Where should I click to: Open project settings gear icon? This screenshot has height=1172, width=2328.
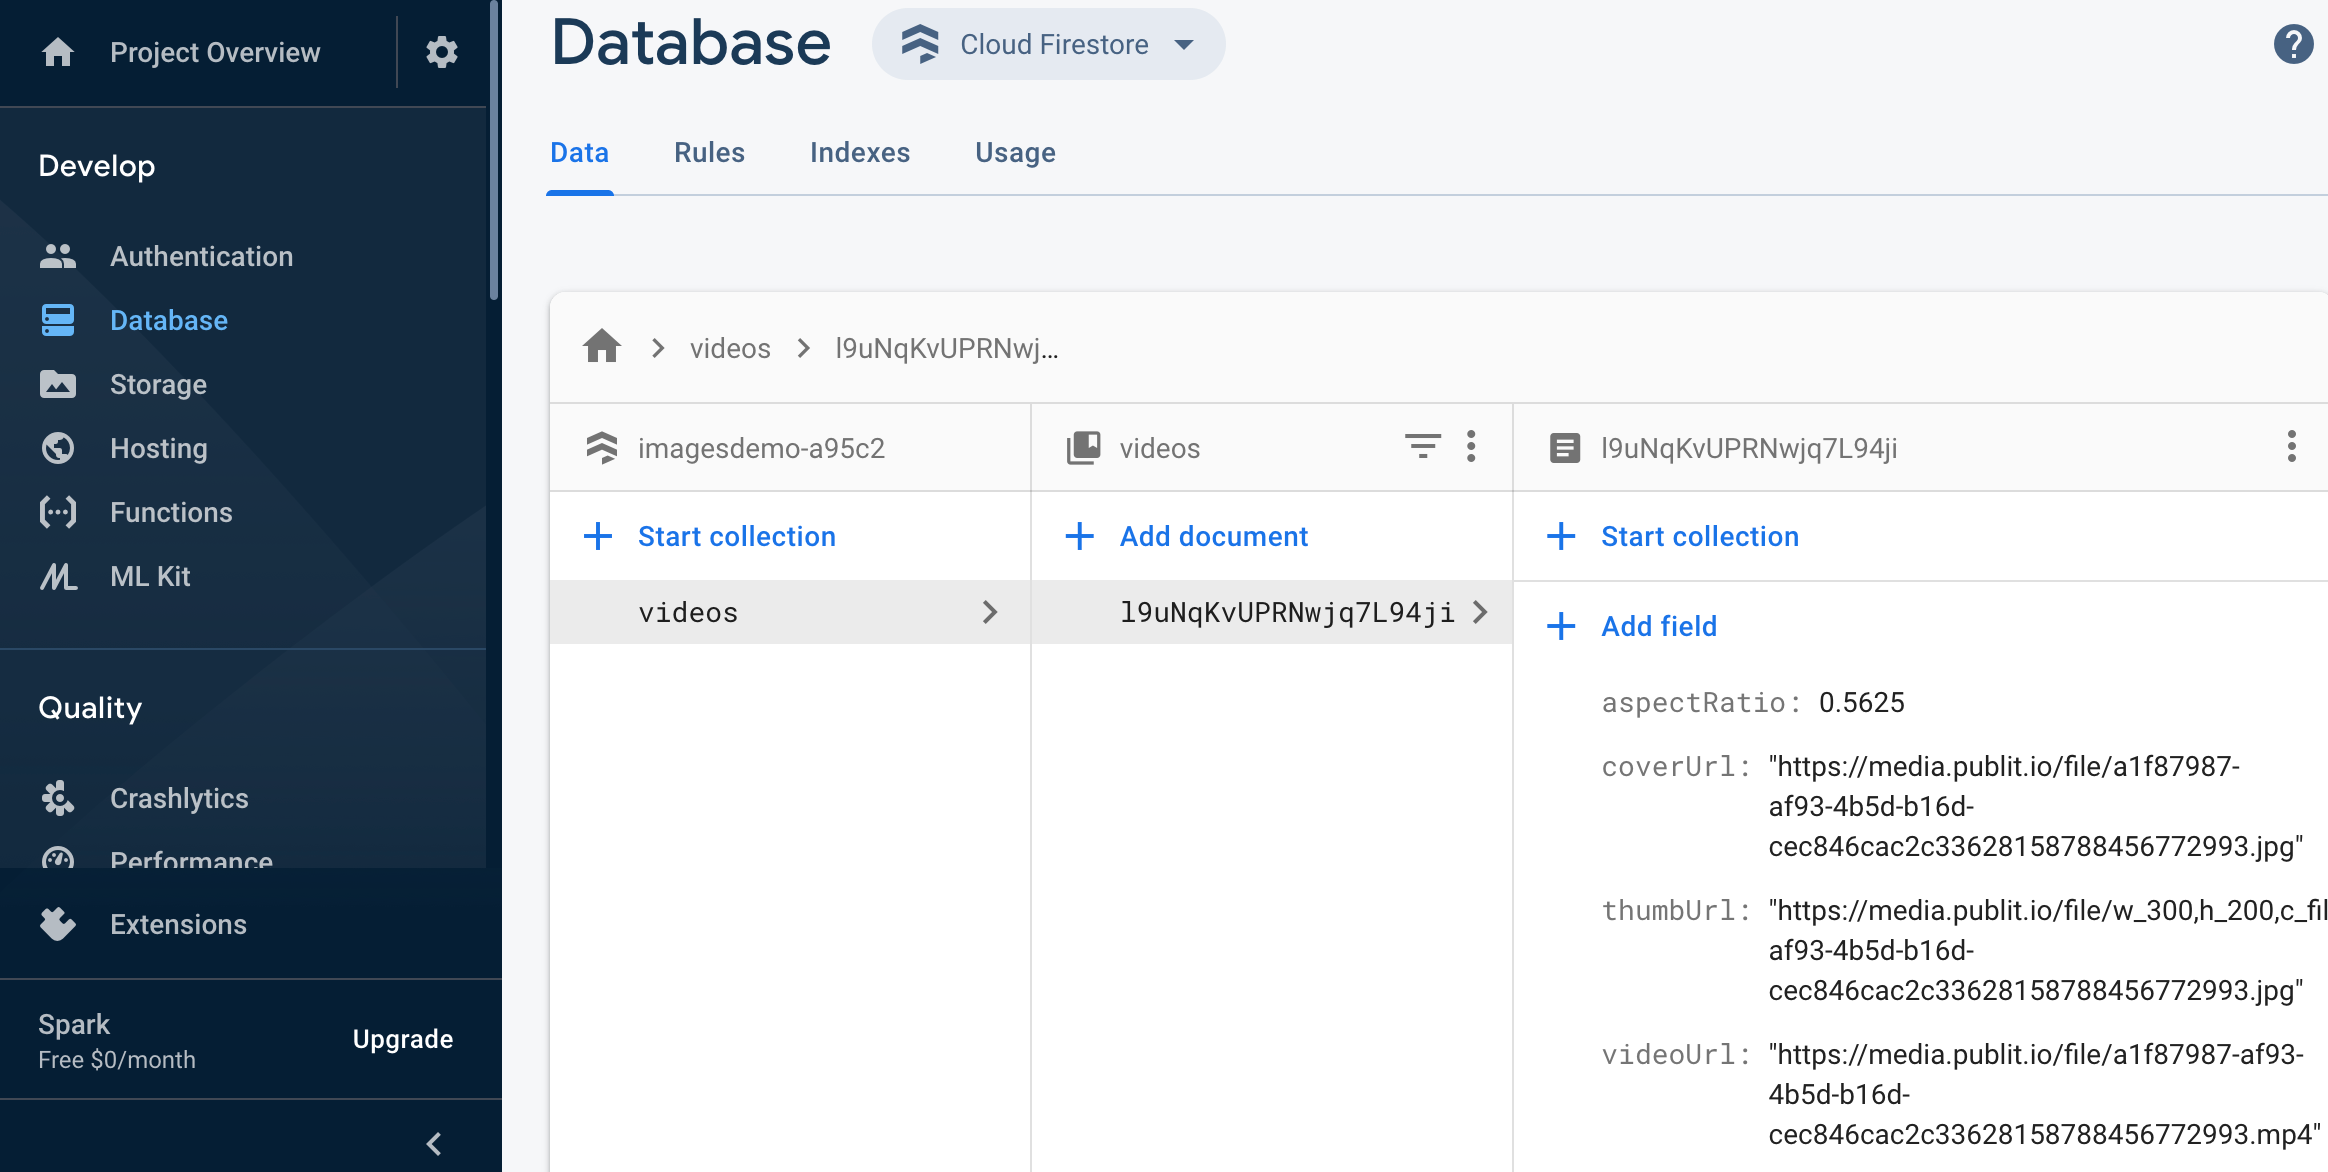click(441, 52)
